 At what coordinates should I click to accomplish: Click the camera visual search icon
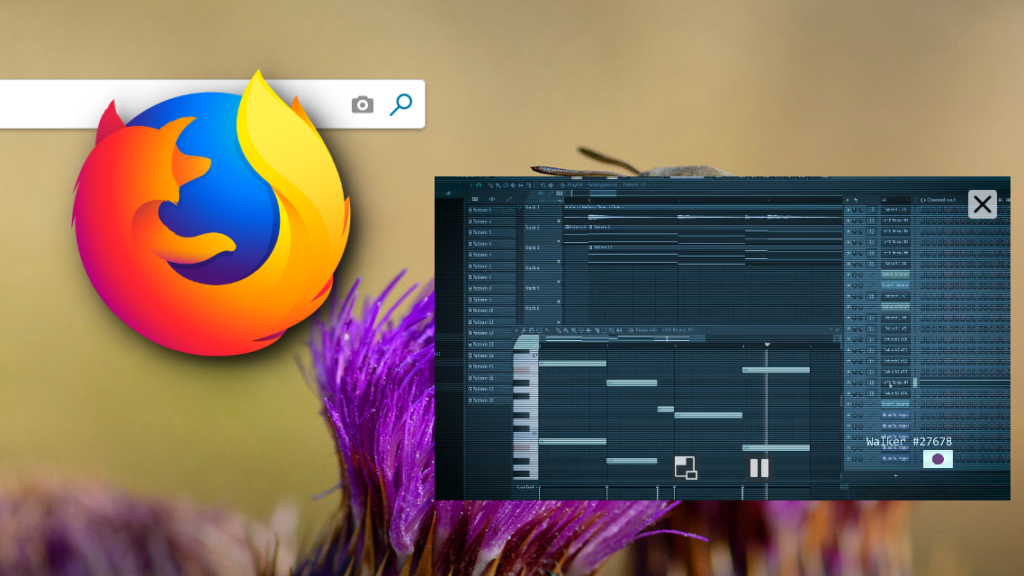pyautogui.click(x=362, y=104)
